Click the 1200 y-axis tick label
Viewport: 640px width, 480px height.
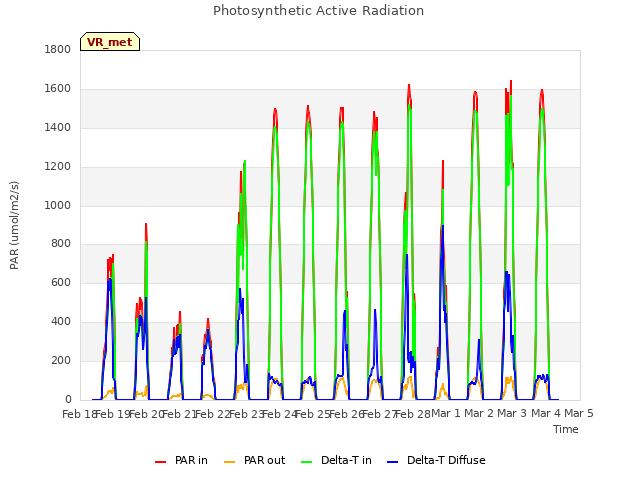pos(58,167)
